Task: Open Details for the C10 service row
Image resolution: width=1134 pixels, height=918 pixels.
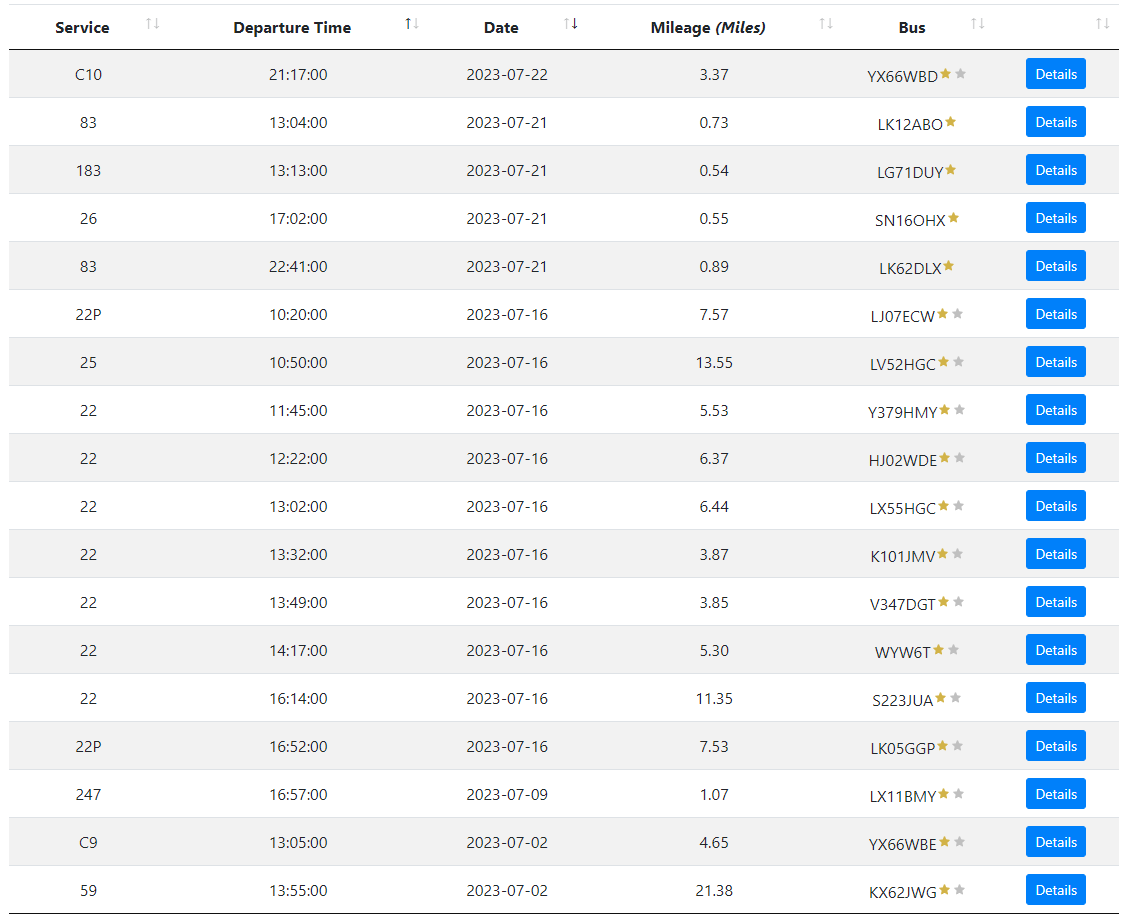Action: click(1055, 74)
